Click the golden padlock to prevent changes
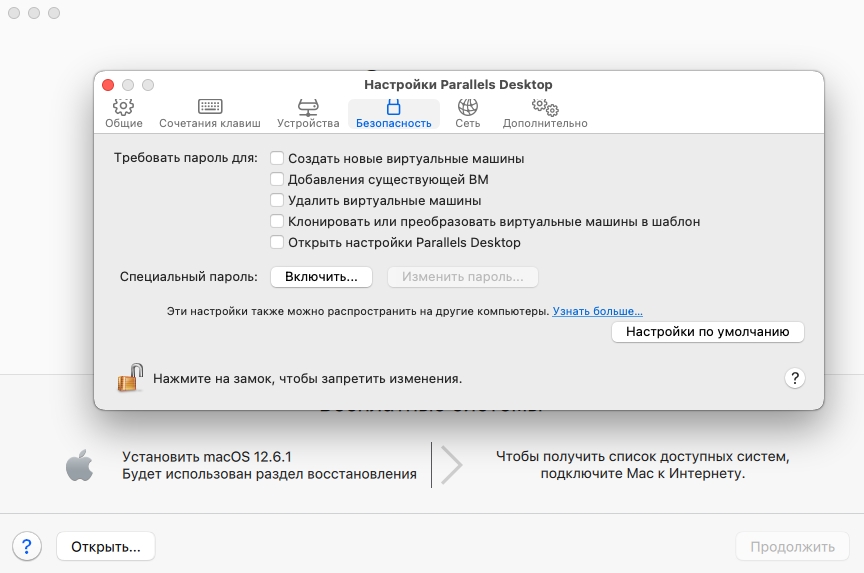The image size is (864, 573). (130, 377)
